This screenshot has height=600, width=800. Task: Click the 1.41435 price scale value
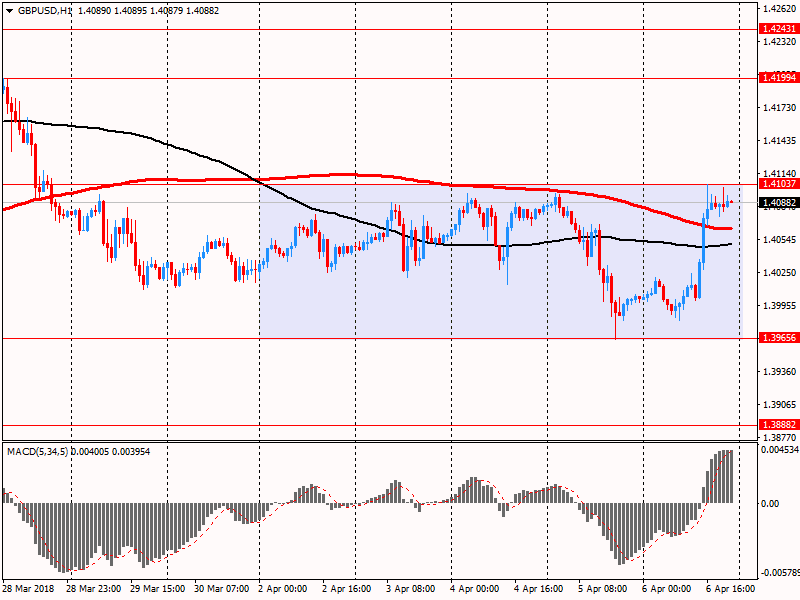780,140
